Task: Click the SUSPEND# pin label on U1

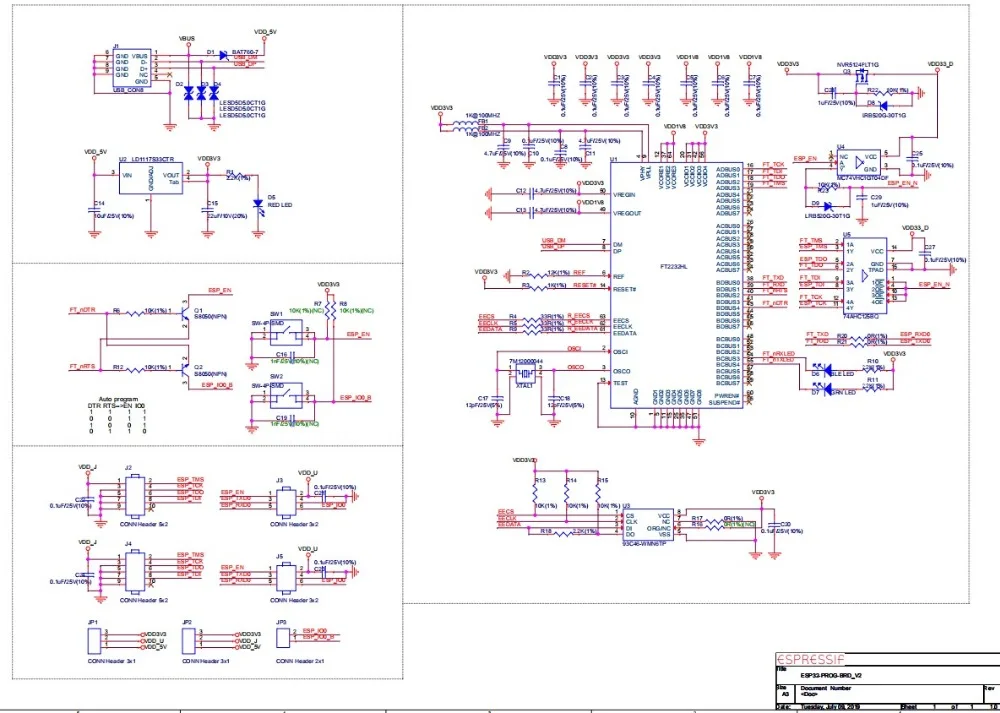Action: tap(726, 402)
